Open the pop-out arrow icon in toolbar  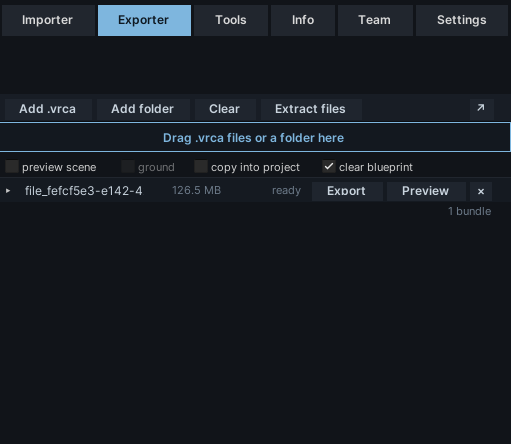(x=482, y=109)
